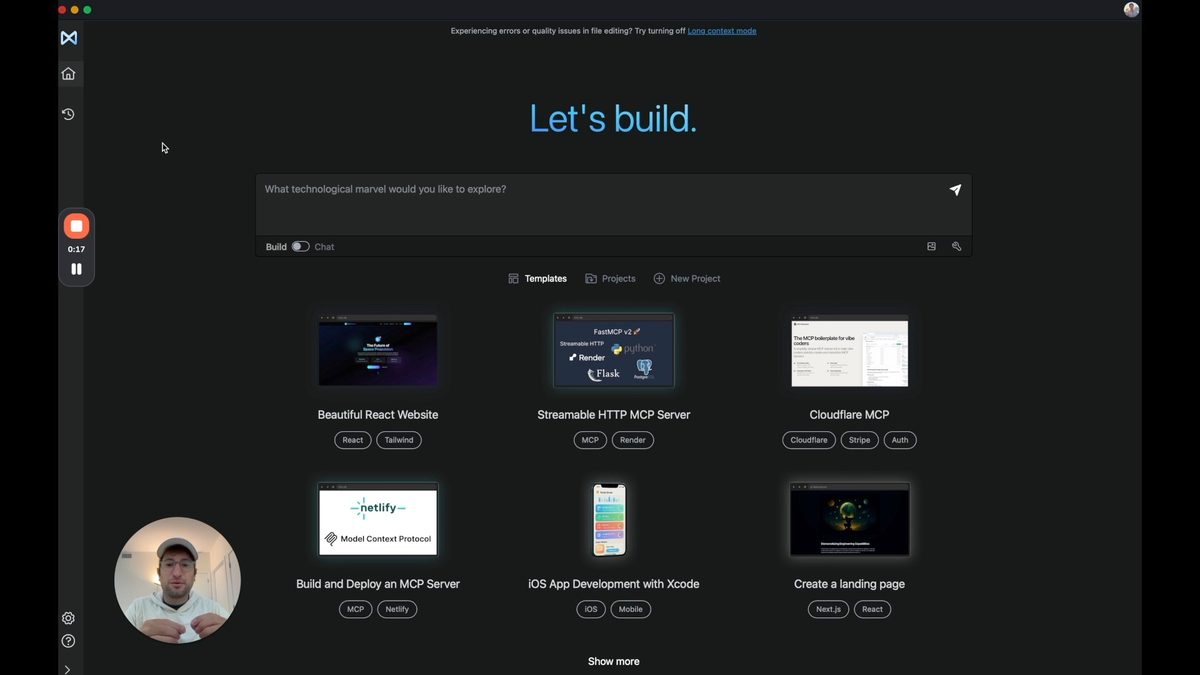Viewport: 1200px width, 675px height.
Task: Click the macOS green fullscreen window button
Action: (87, 10)
